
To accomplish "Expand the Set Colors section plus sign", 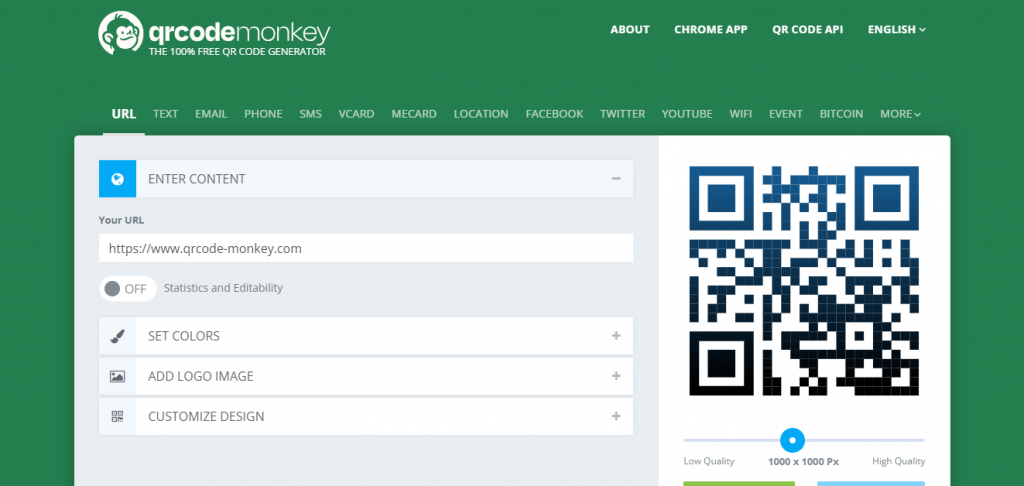I will tap(616, 336).
